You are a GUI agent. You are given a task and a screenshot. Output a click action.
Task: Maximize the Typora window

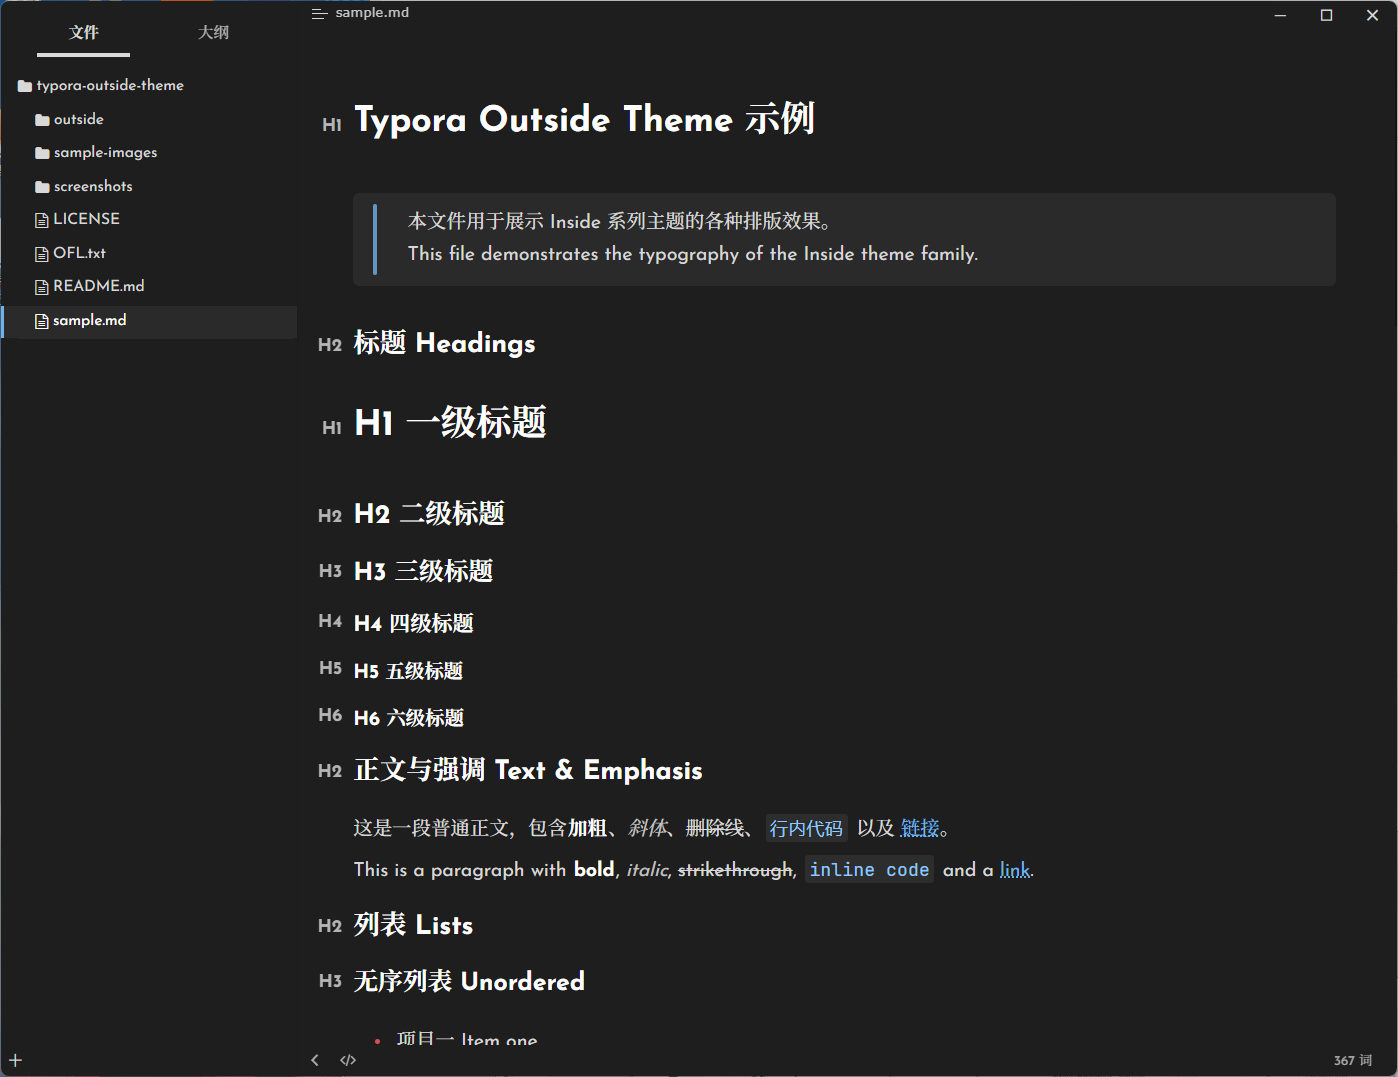pos(1327,15)
